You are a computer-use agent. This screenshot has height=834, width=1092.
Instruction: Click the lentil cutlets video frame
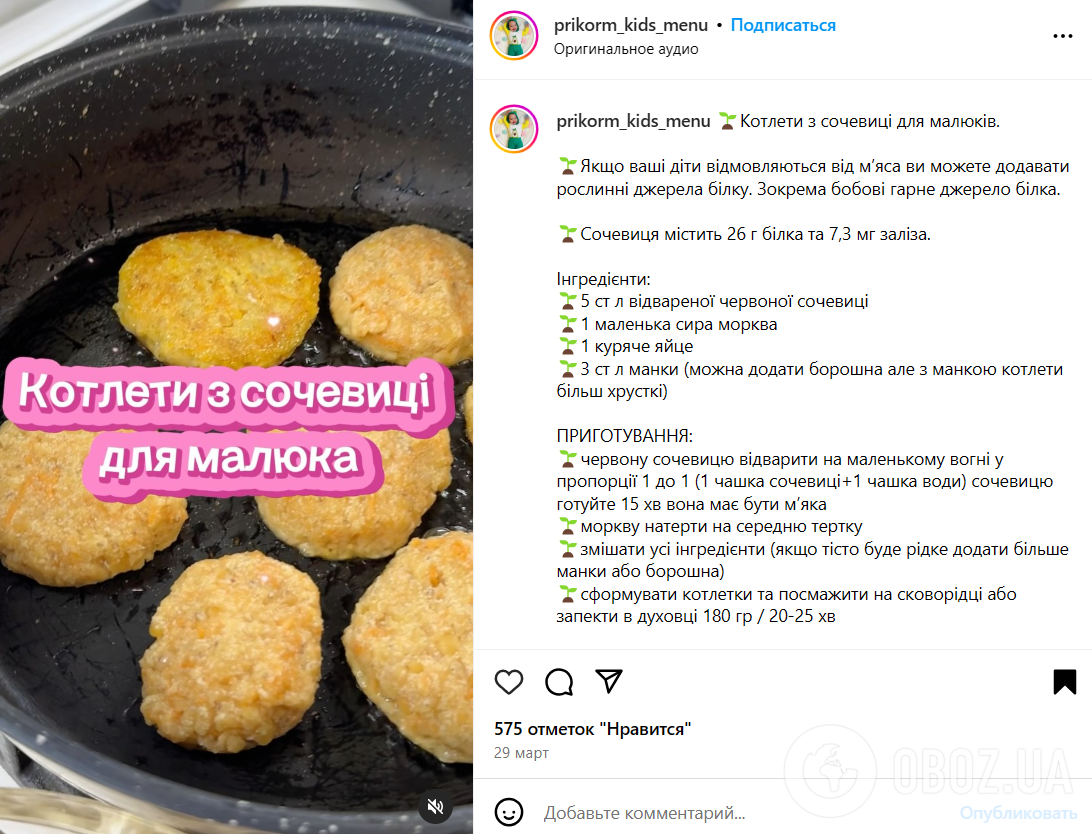(x=236, y=417)
